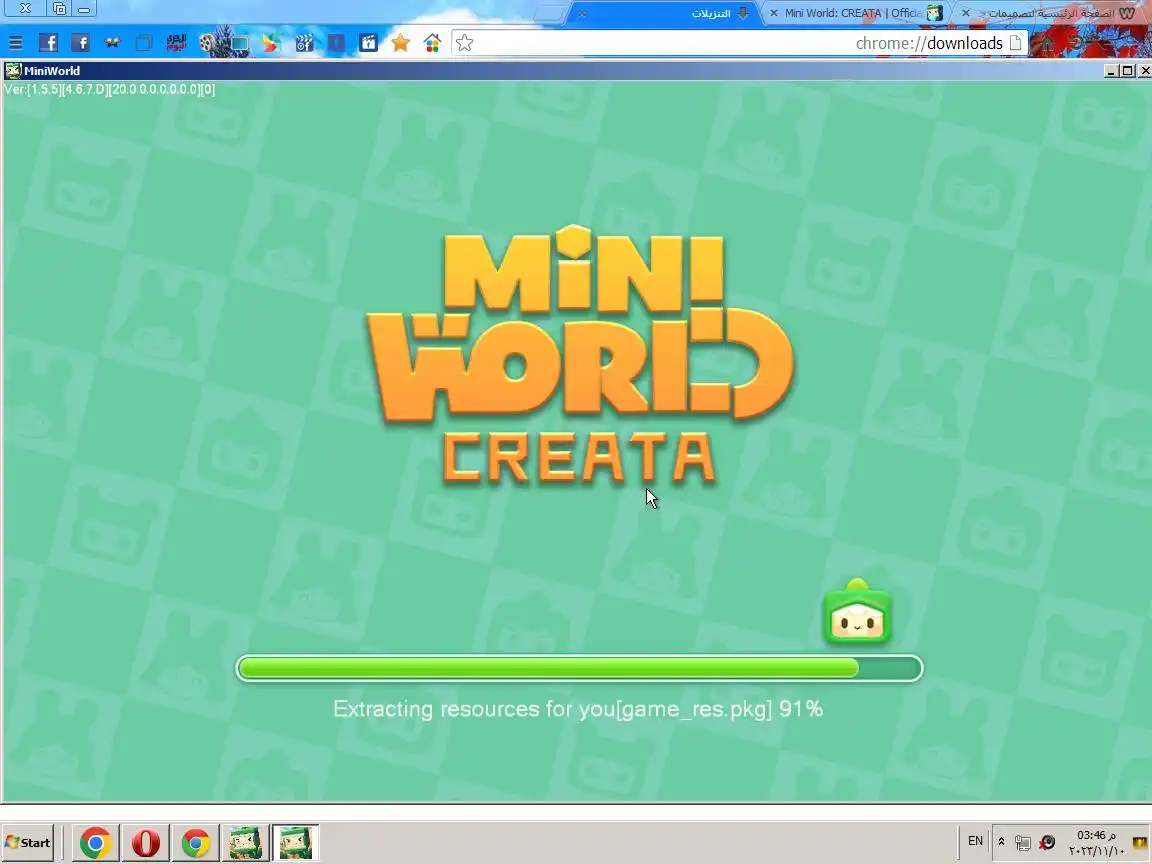Switch to the inactive MiniWorld taskbar item

pos(245,843)
